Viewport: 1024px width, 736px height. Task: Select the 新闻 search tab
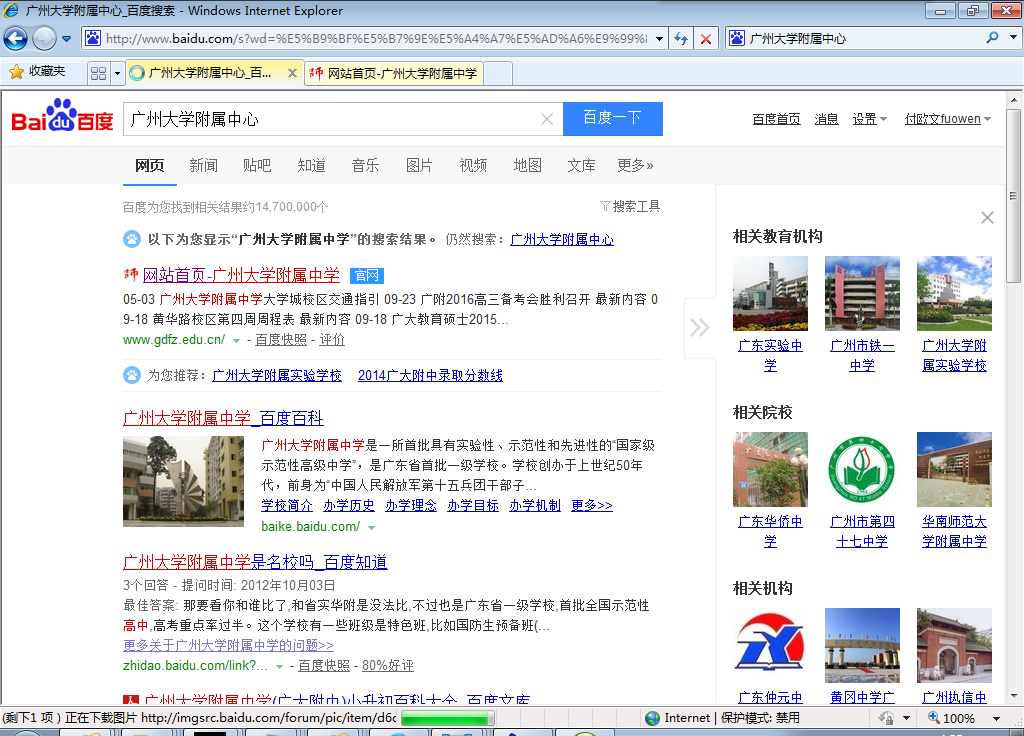(x=203, y=165)
